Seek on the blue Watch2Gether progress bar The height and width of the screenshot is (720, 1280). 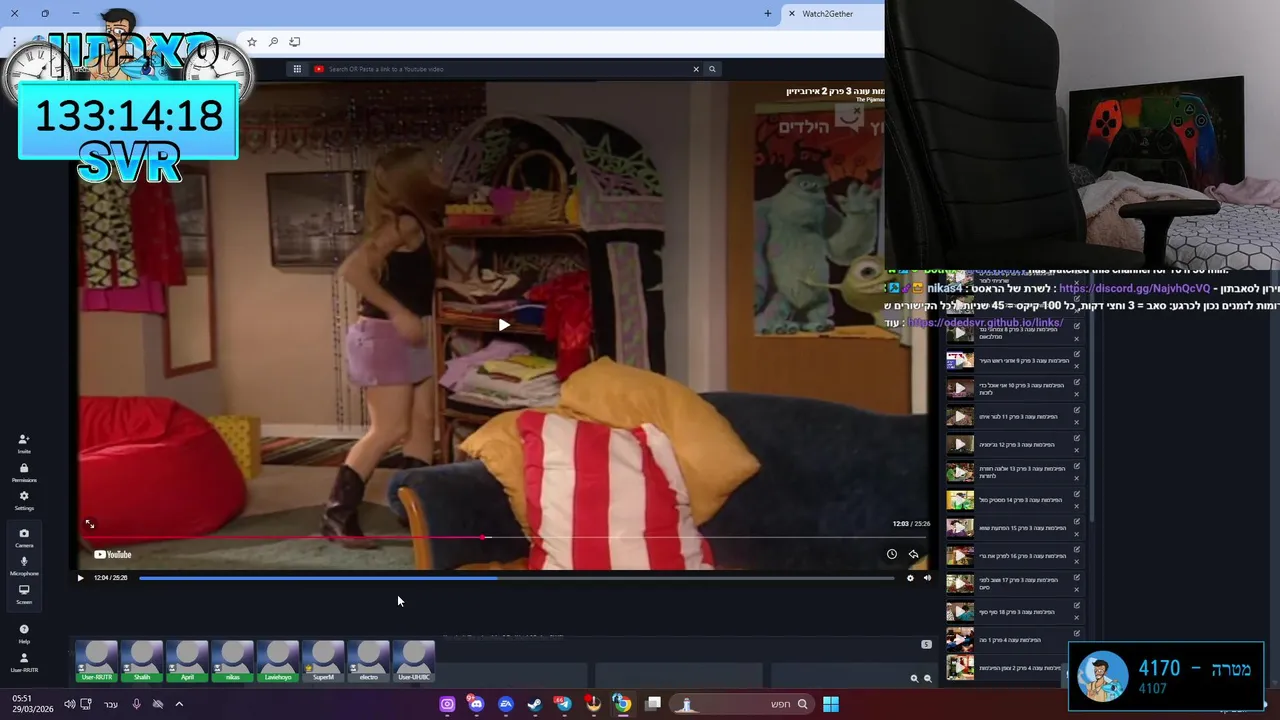click(x=516, y=578)
